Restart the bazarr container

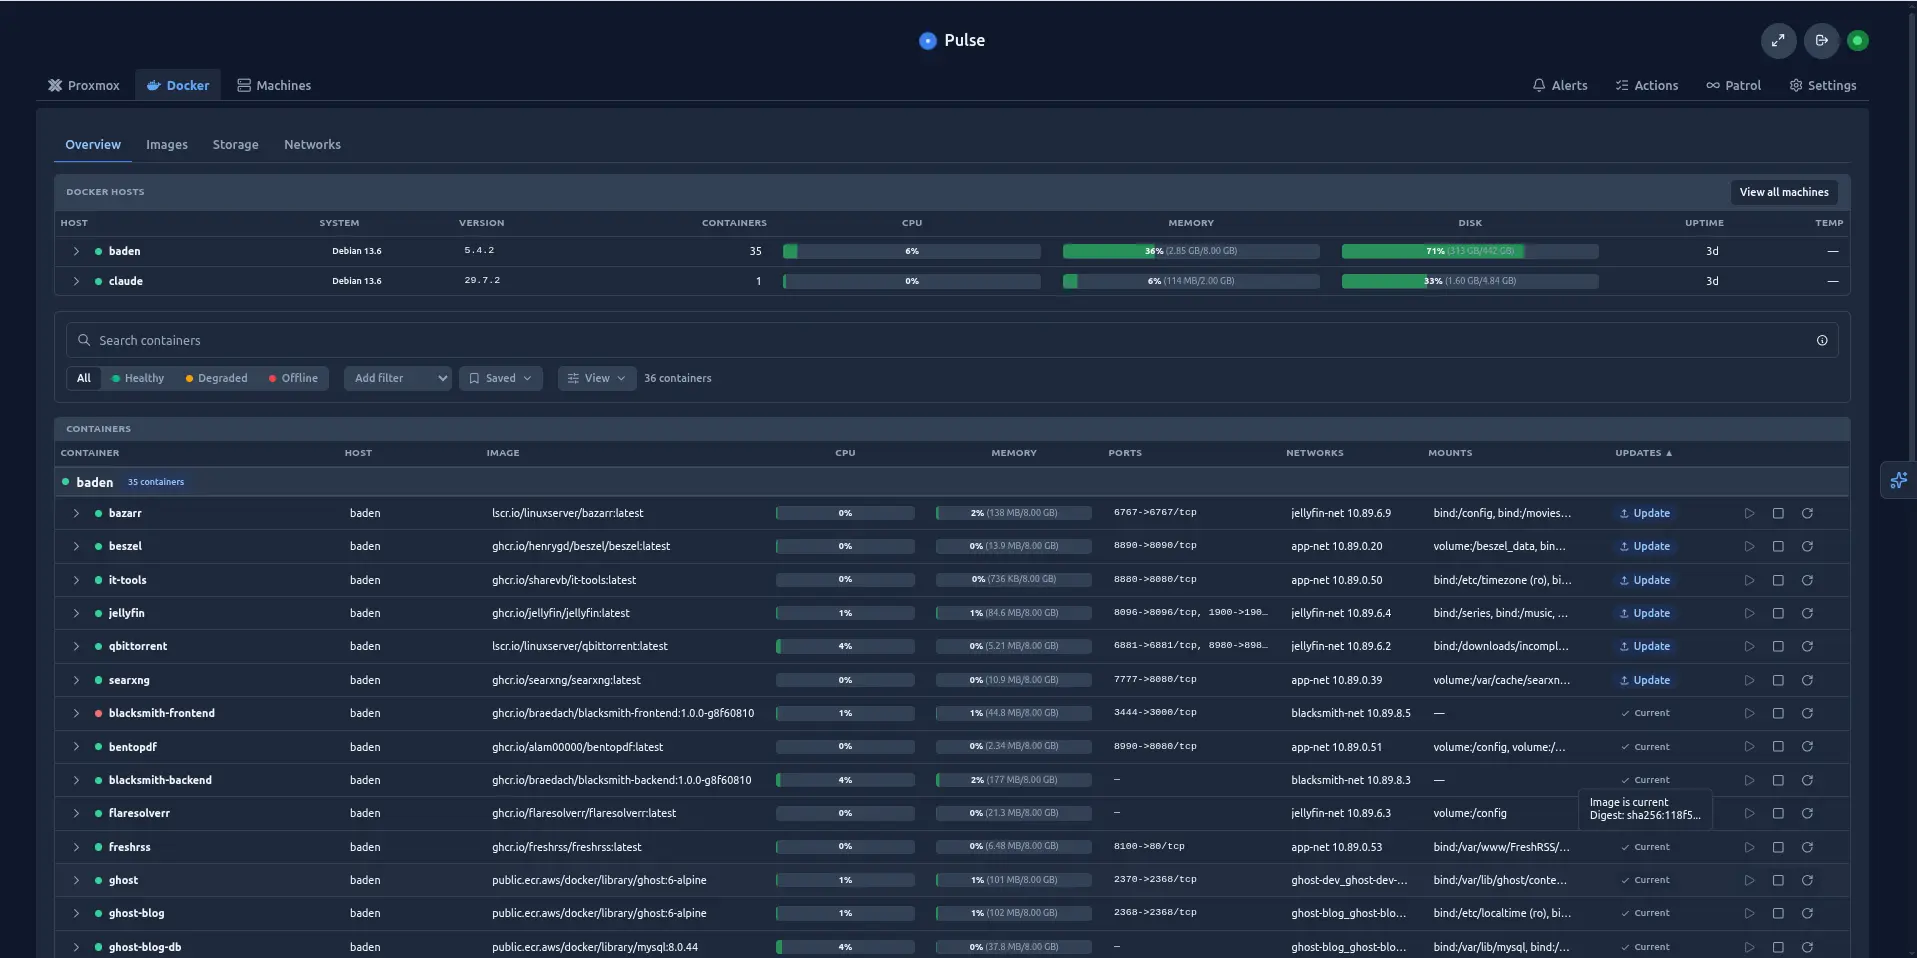point(1807,514)
